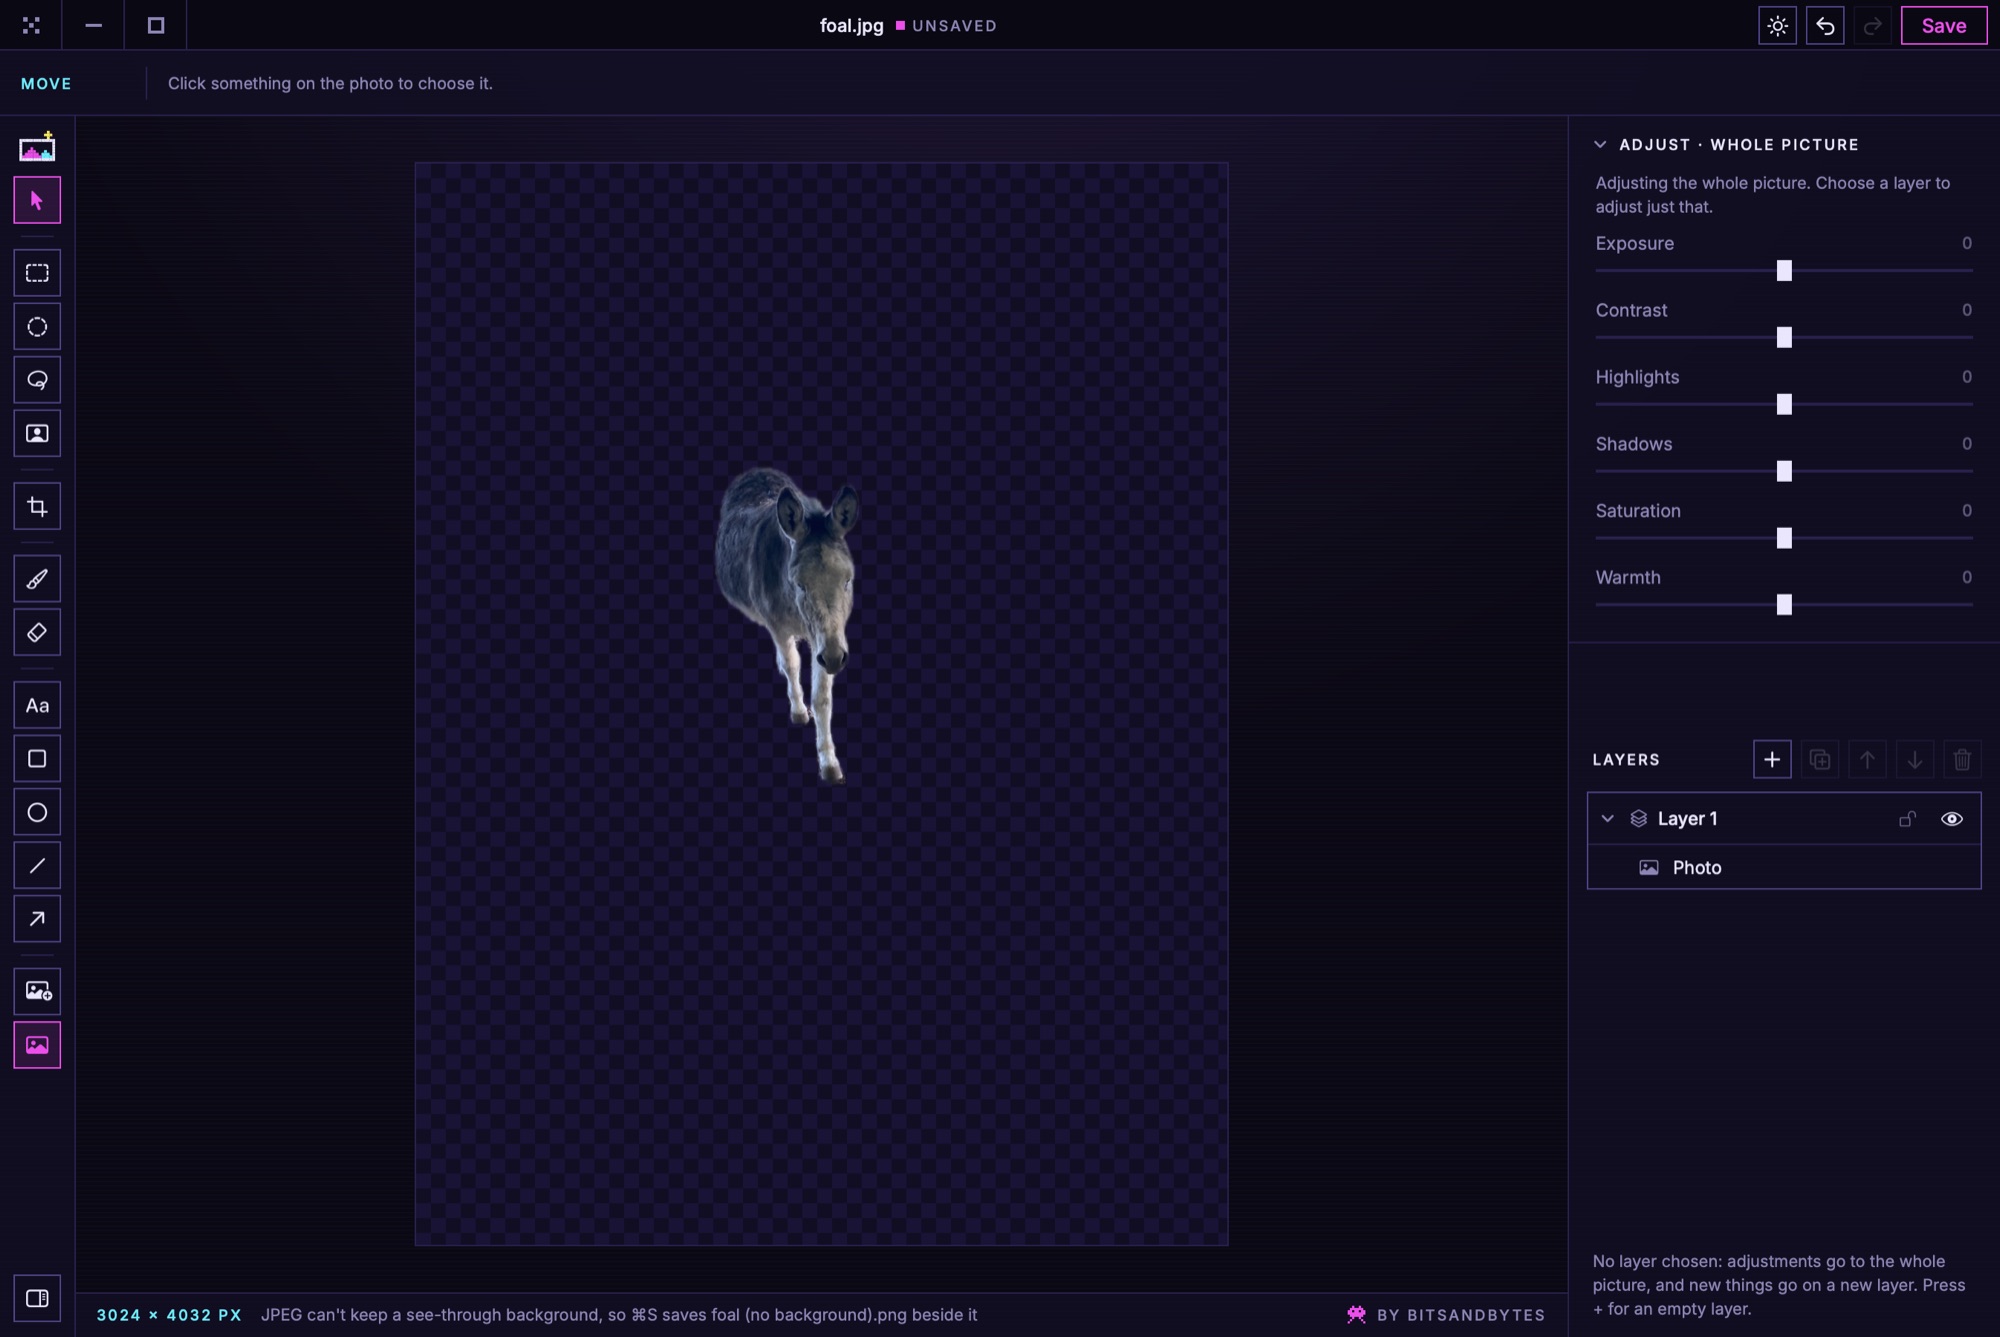Choose the ellipse selection tool
The width and height of the screenshot is (2000, 1337).
[37, 327]
